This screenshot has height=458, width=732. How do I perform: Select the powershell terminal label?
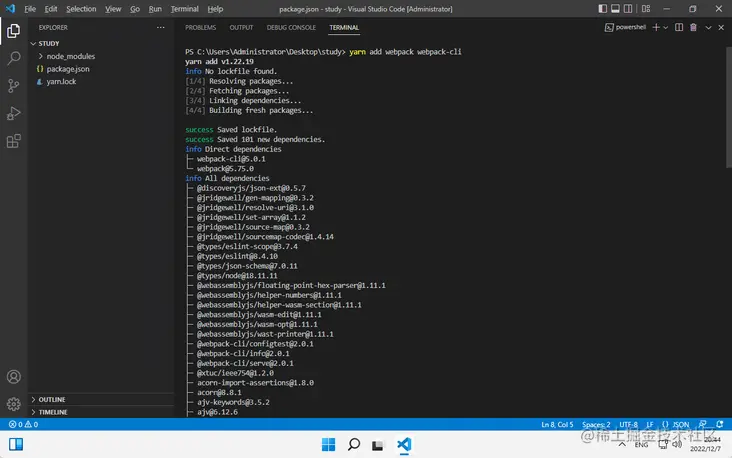[626, 28]
